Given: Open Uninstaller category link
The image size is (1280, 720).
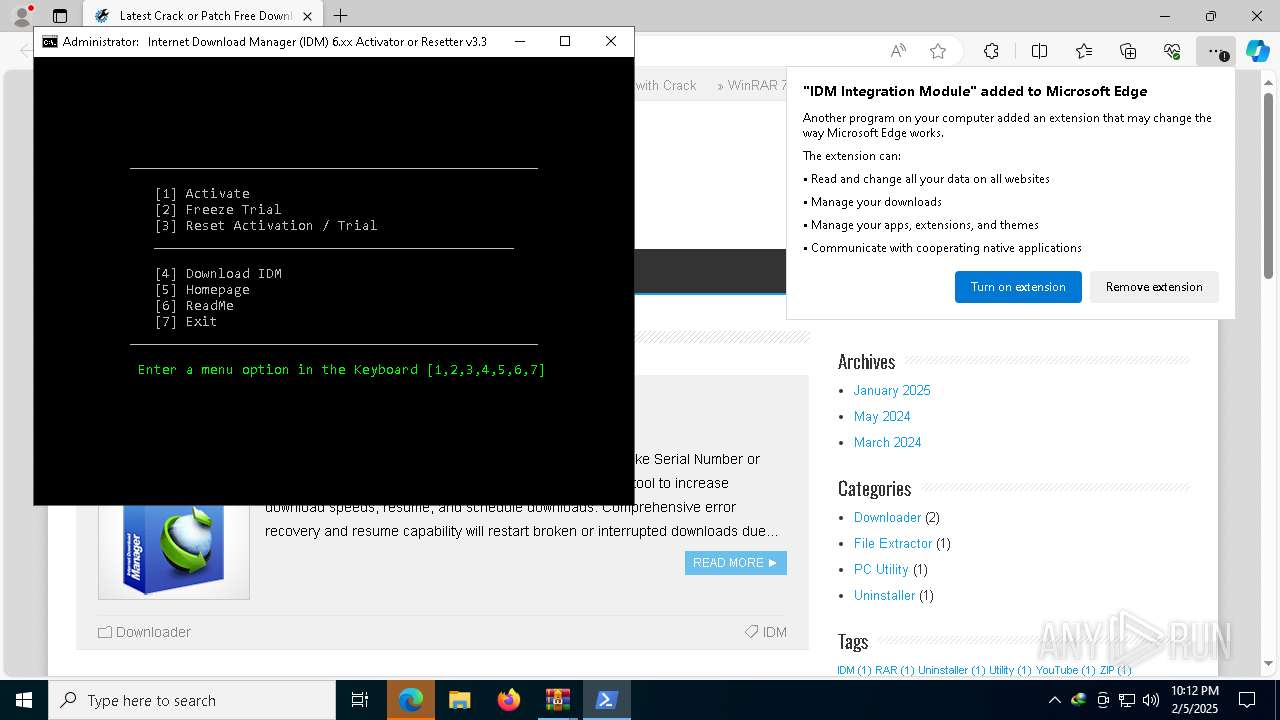Looking at the screenshot, I should 884,595.
